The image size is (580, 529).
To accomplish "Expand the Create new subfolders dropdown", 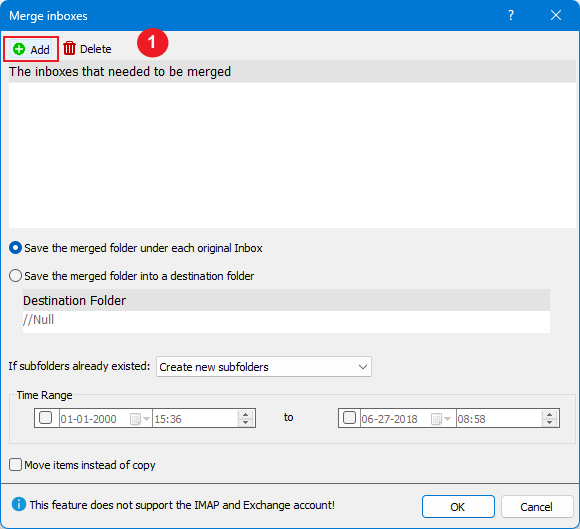I will pos(264,367).
